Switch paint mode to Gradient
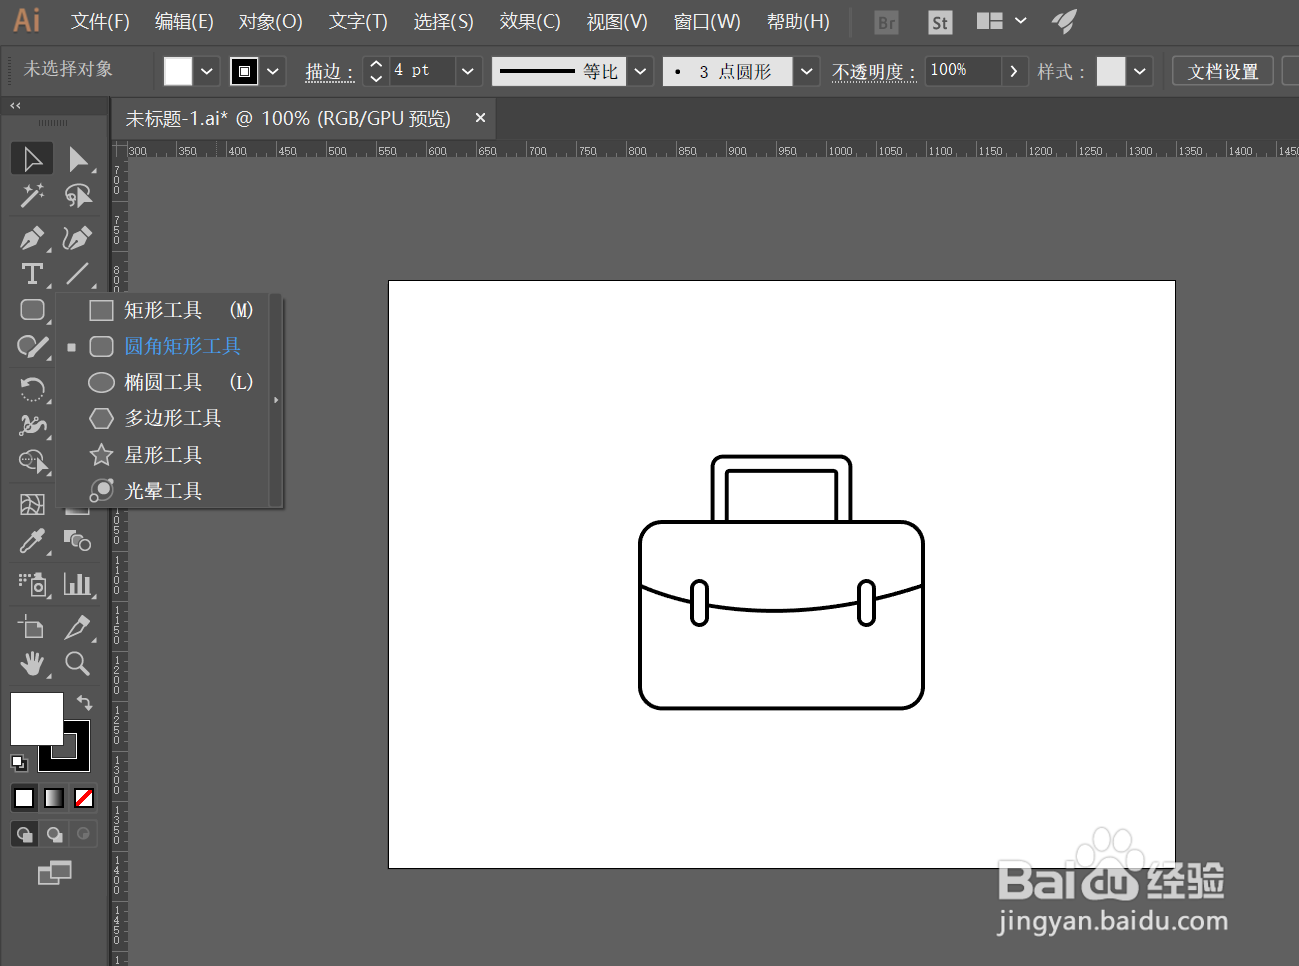Screen dimensions: 1299x966 tap(54, 798)
